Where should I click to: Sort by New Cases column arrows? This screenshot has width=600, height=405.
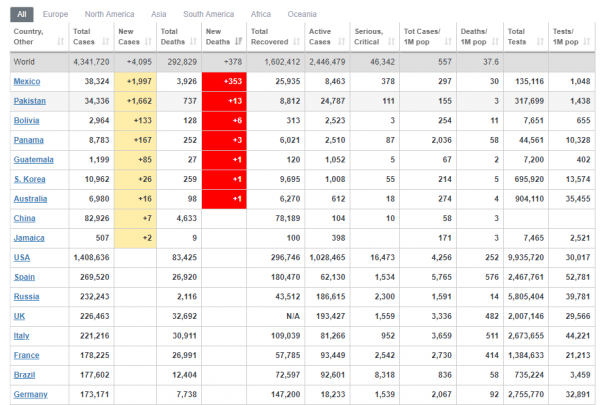coord(148,42)
